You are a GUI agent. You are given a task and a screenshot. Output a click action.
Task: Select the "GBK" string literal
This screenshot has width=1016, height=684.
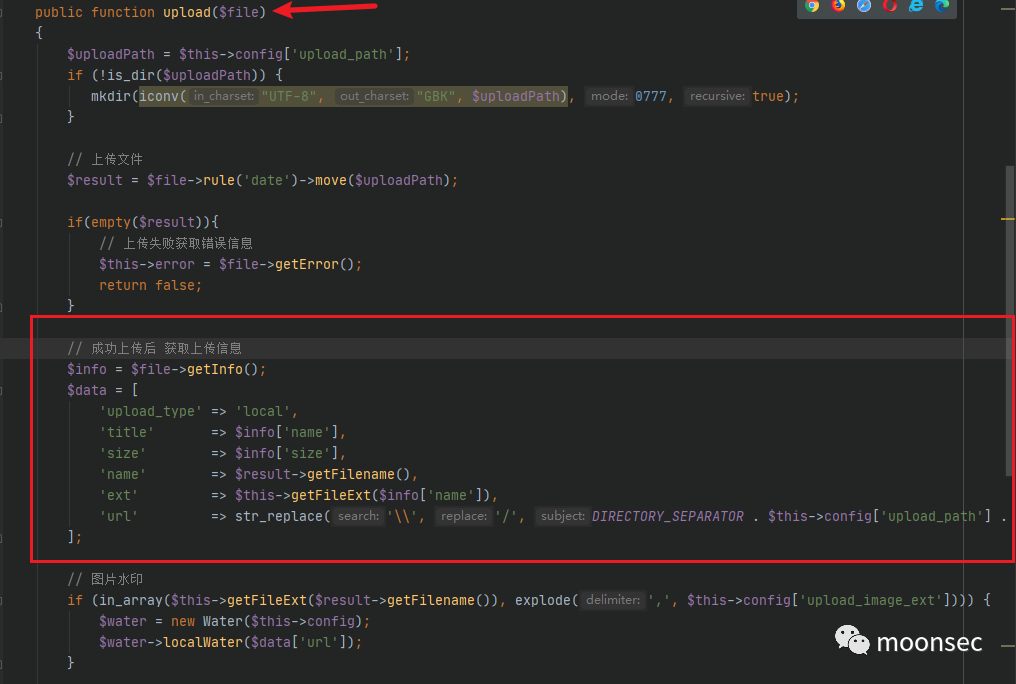pyautogui.click(x=436, y=97)
